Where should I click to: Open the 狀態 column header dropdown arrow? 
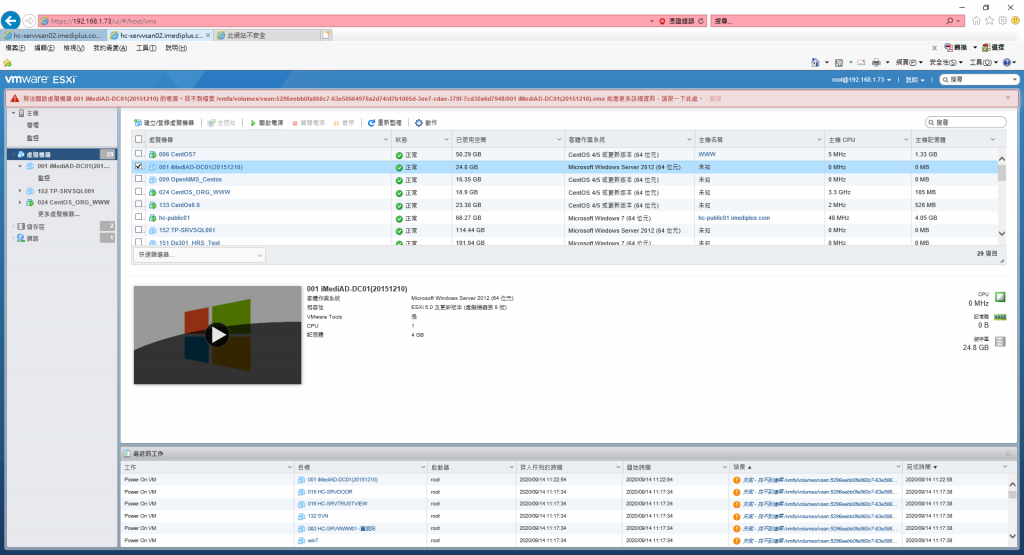(x=446, y=140)
